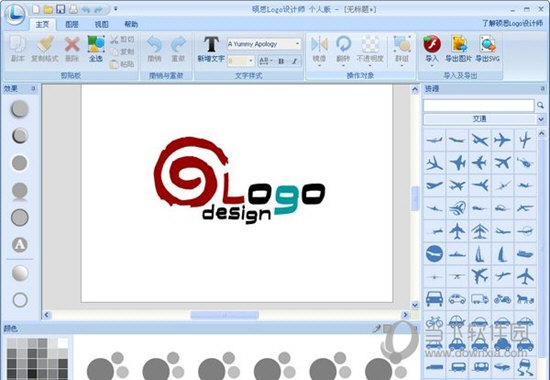
Task: Click the 复制 copy button in clipboard group
Action: (x=122, y=52)
